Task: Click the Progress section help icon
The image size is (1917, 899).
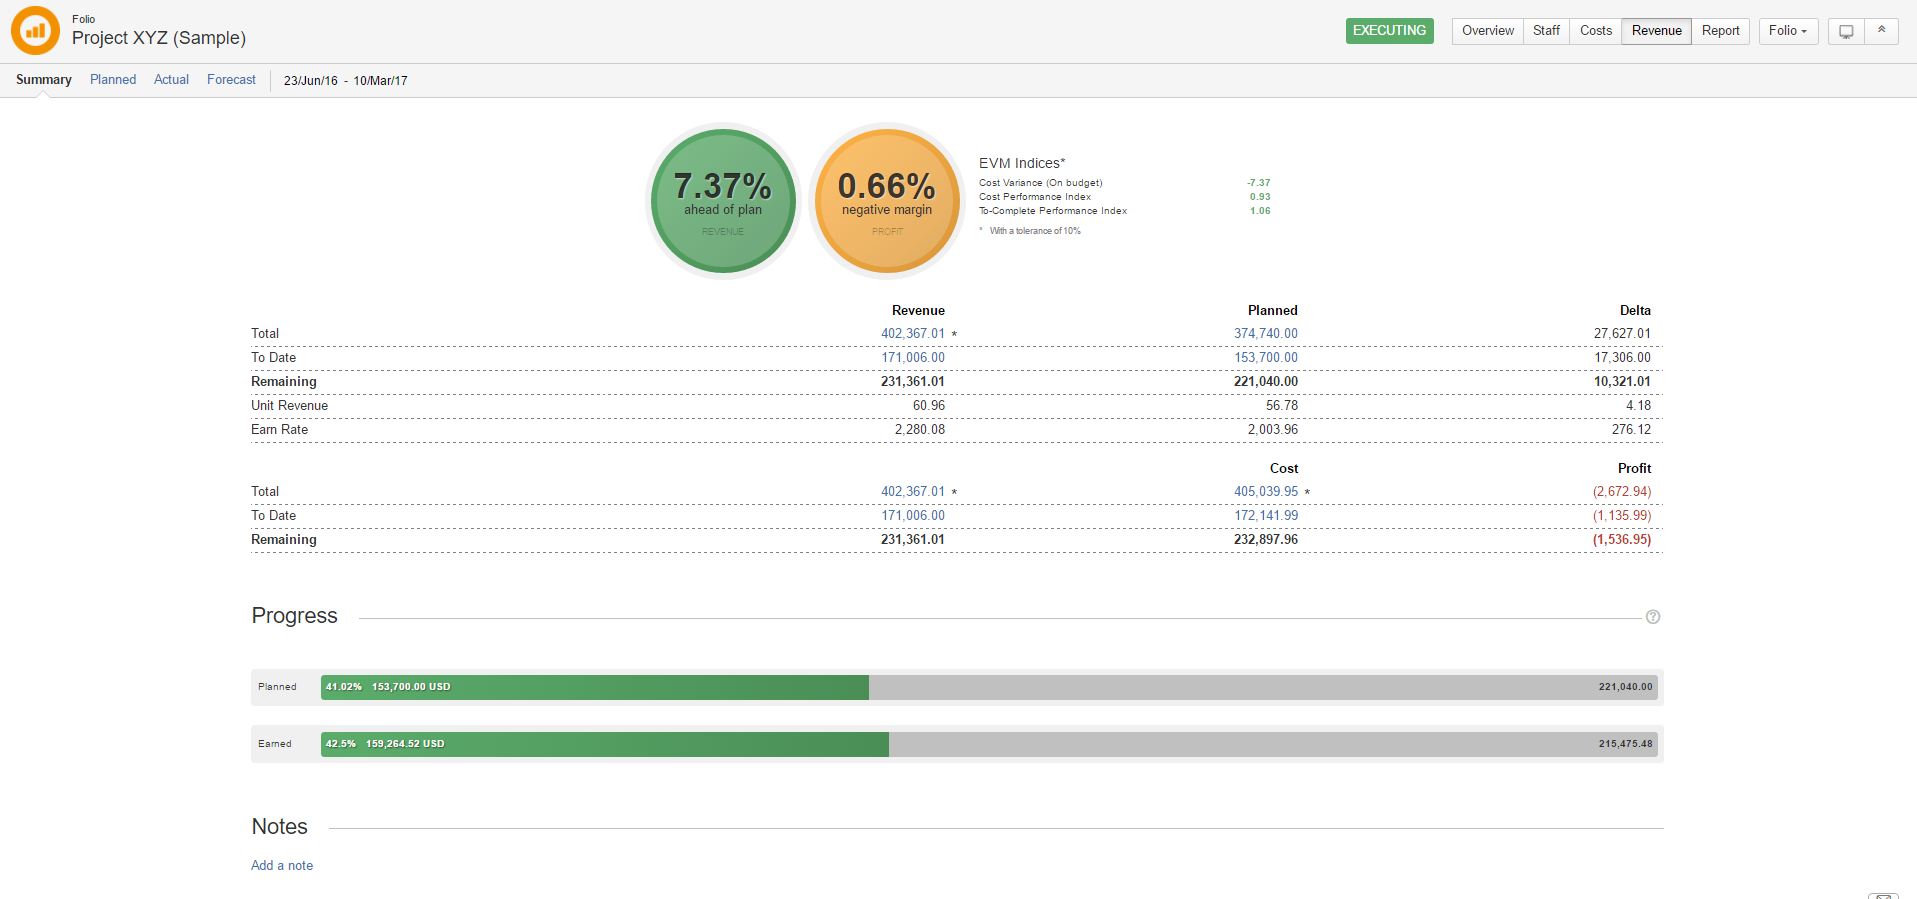Action: (1652, 617)
